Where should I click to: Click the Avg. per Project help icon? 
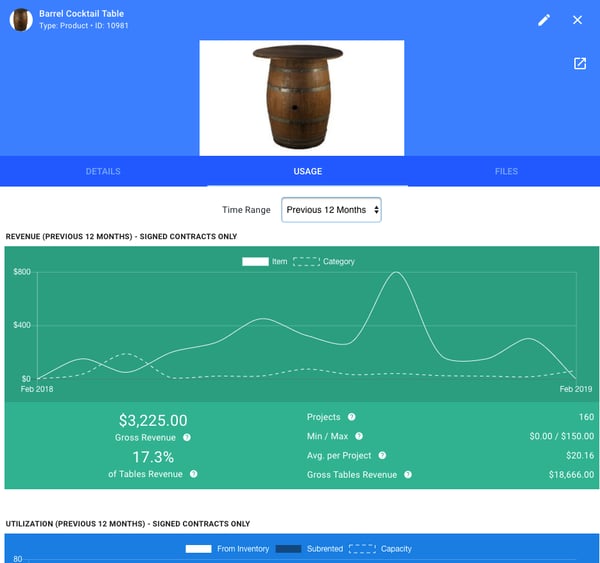click(382, 455)
